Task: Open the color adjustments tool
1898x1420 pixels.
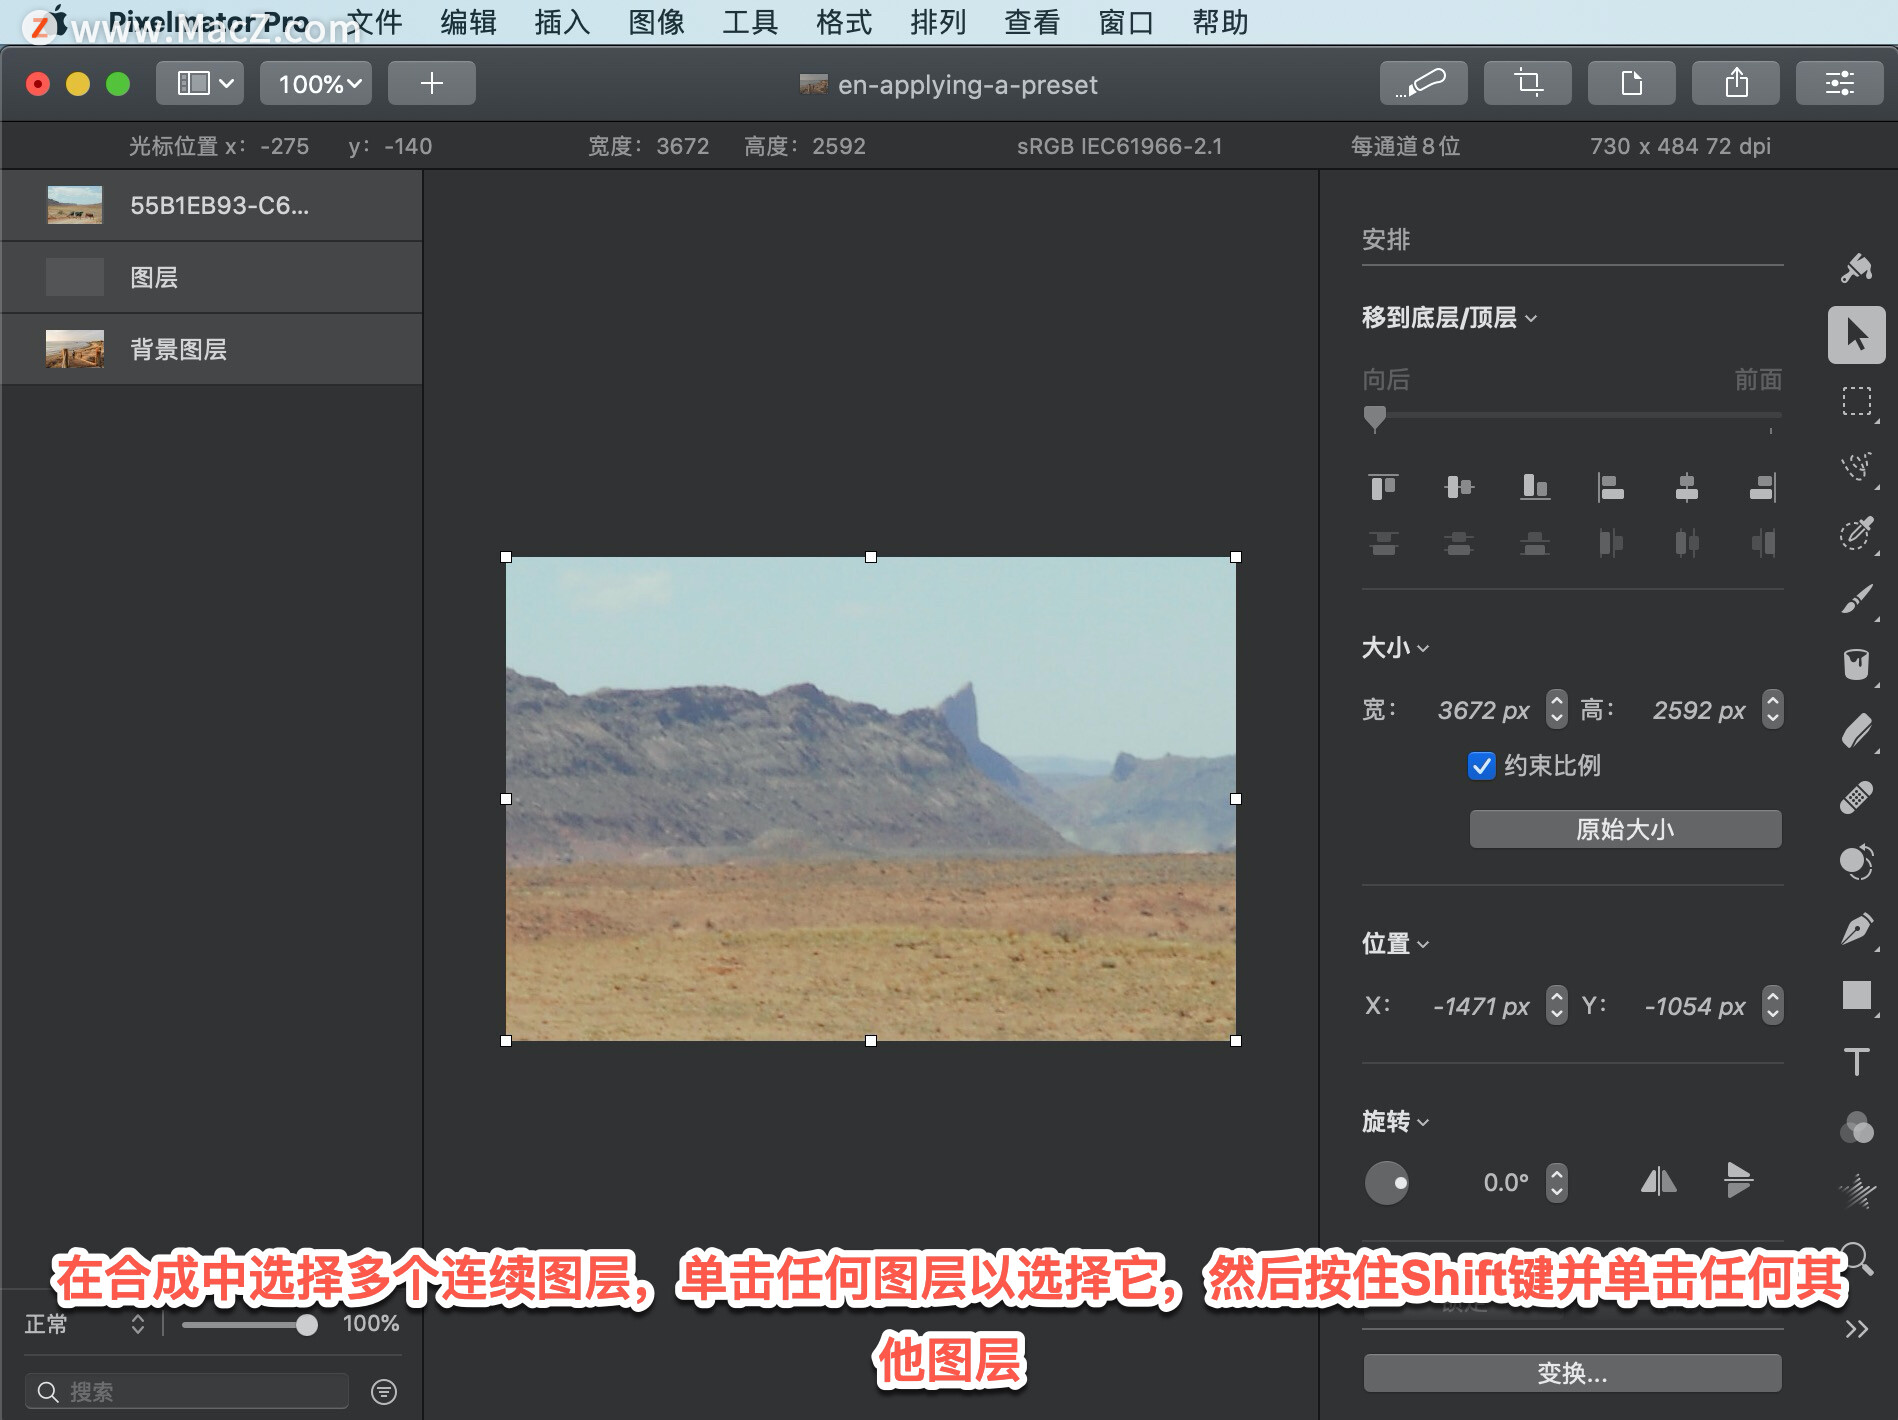Action: 1856,1127
